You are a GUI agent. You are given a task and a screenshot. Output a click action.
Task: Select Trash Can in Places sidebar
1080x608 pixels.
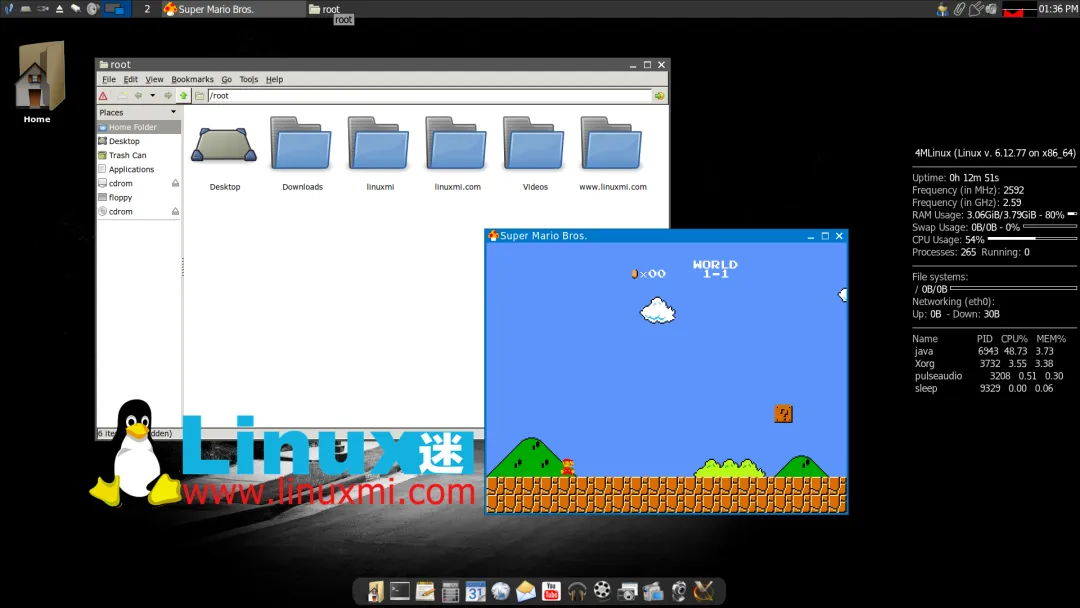[138, 155]
